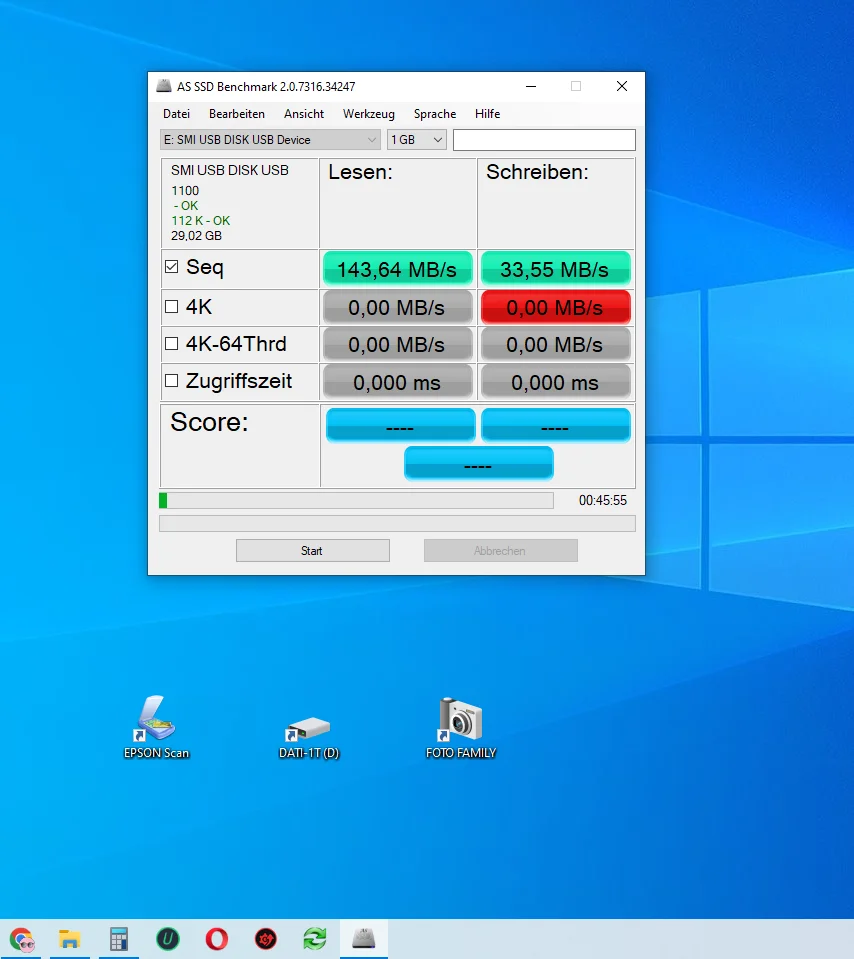Click the empty text field beside 1 GB
The image size is (854, 959).
(x=544, y=139)
